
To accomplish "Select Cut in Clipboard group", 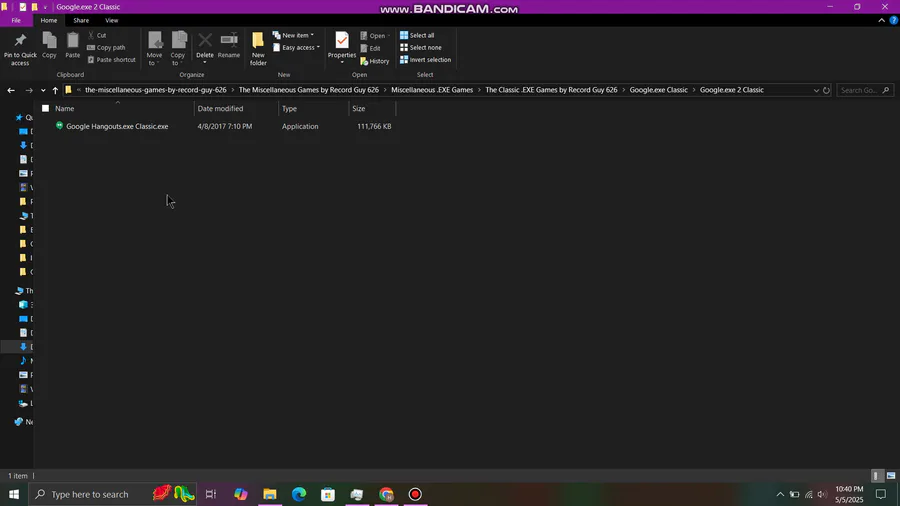I will coord(97,36).
